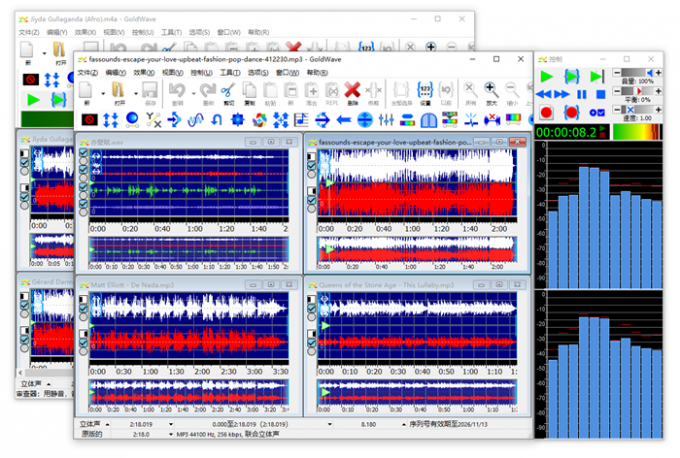Open 效果 menu in front GoldWave window
680x458 pixels.
[144, 72]
